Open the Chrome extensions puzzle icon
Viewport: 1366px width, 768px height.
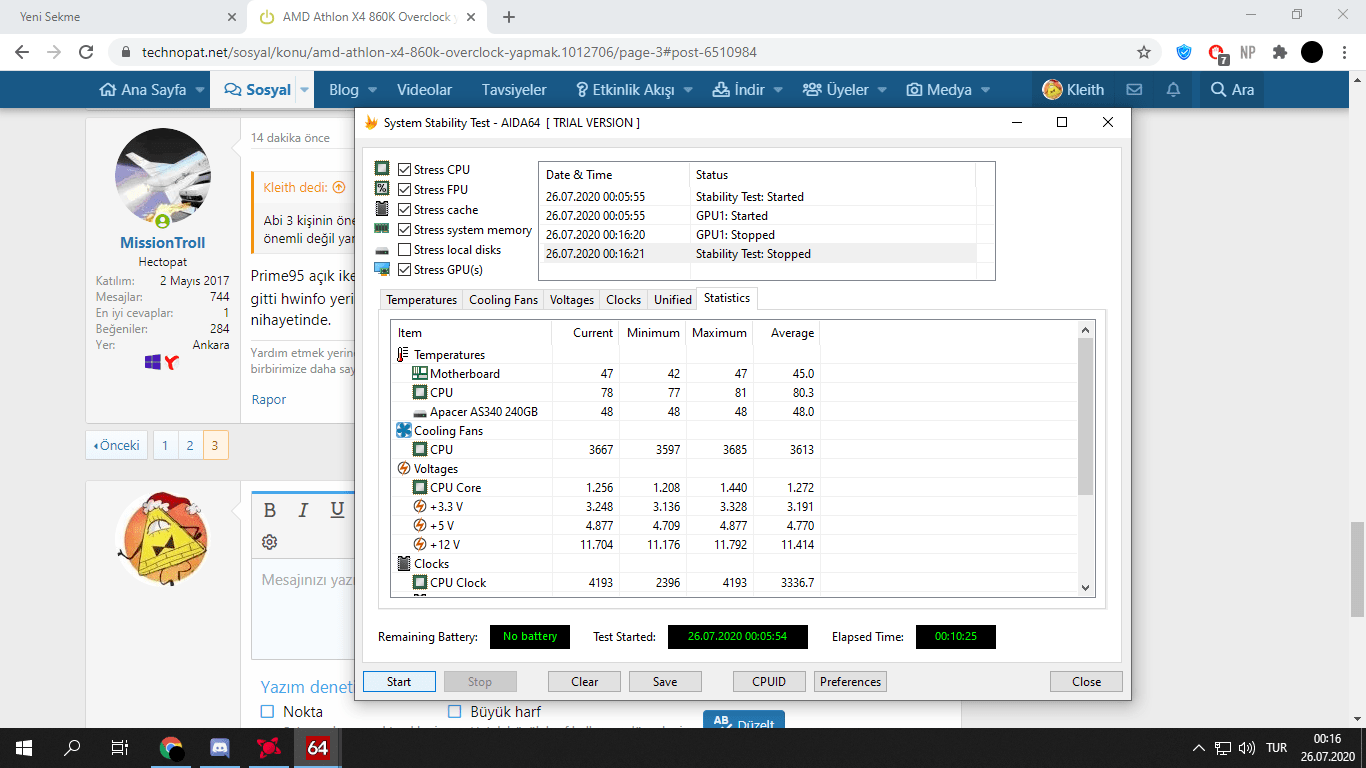[1279, 52]
